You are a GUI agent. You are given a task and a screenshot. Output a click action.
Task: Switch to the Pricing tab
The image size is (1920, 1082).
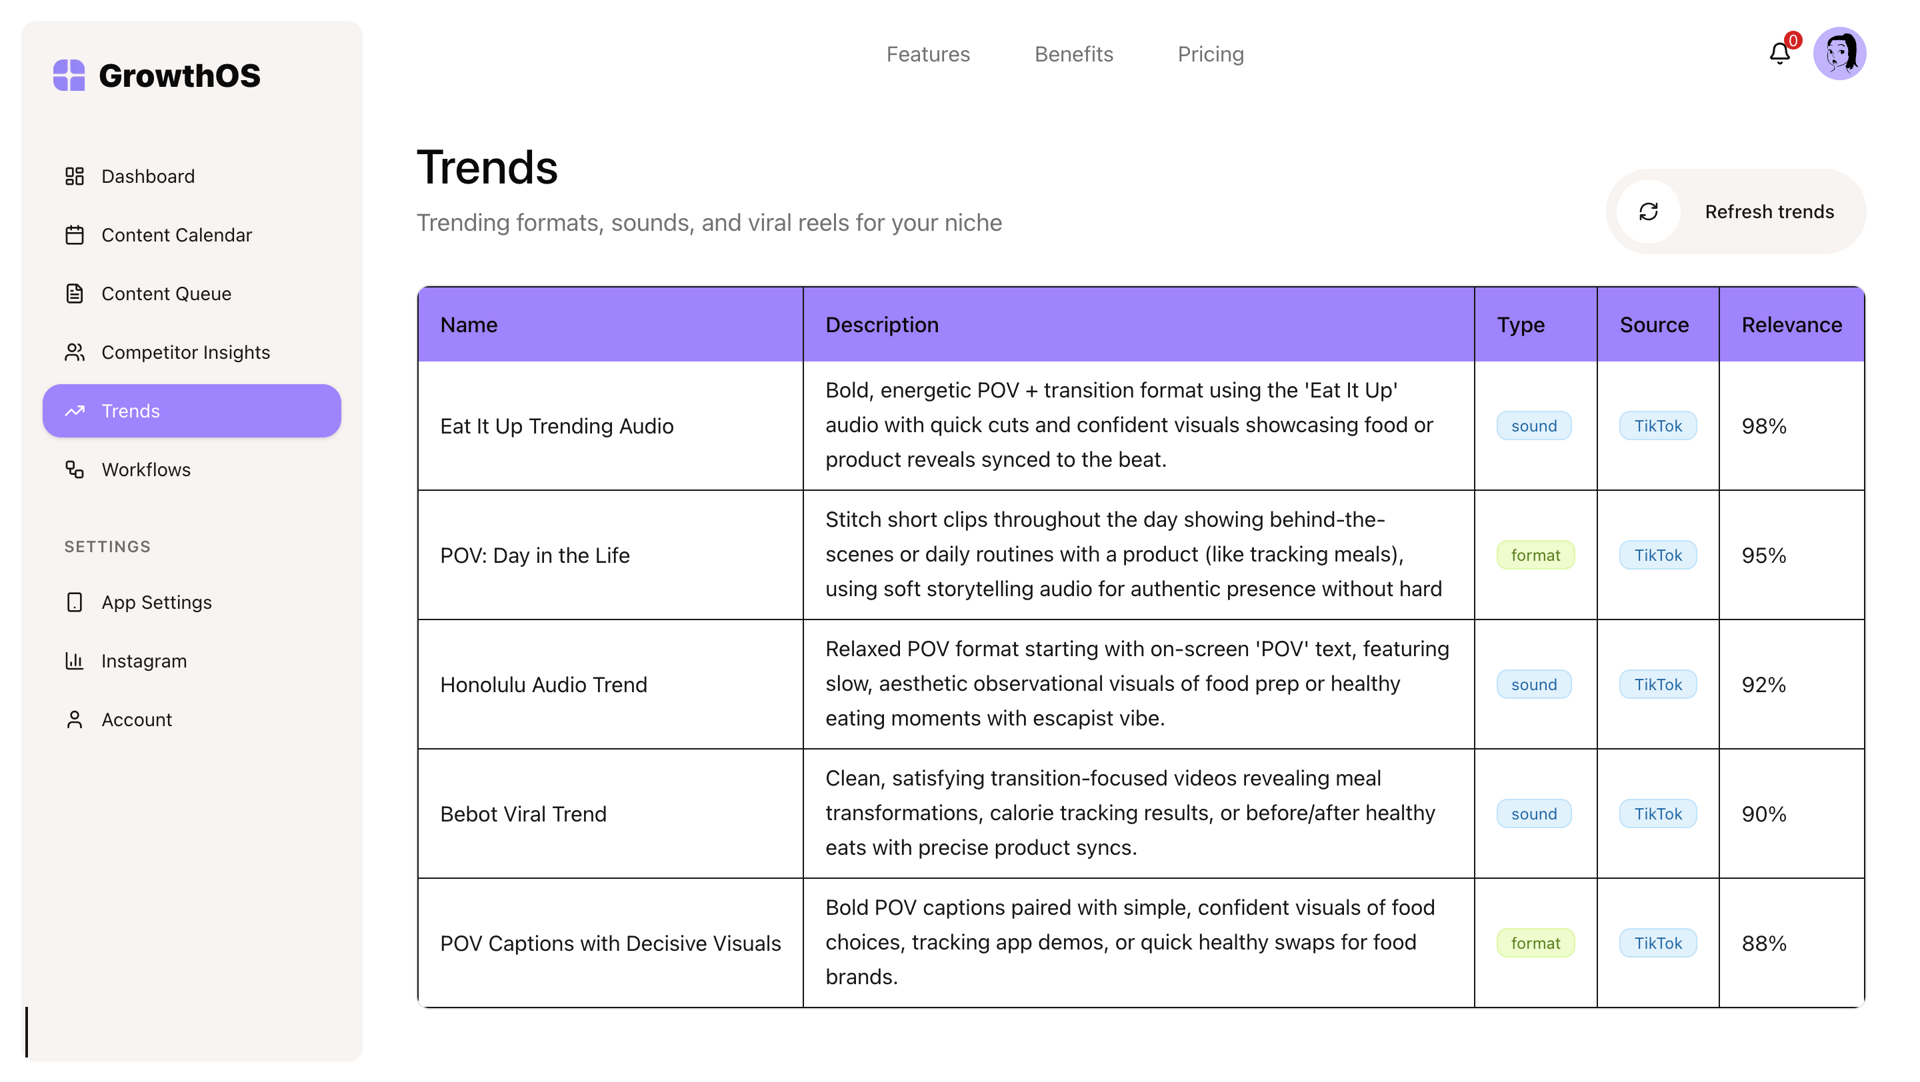(1210, 54)
